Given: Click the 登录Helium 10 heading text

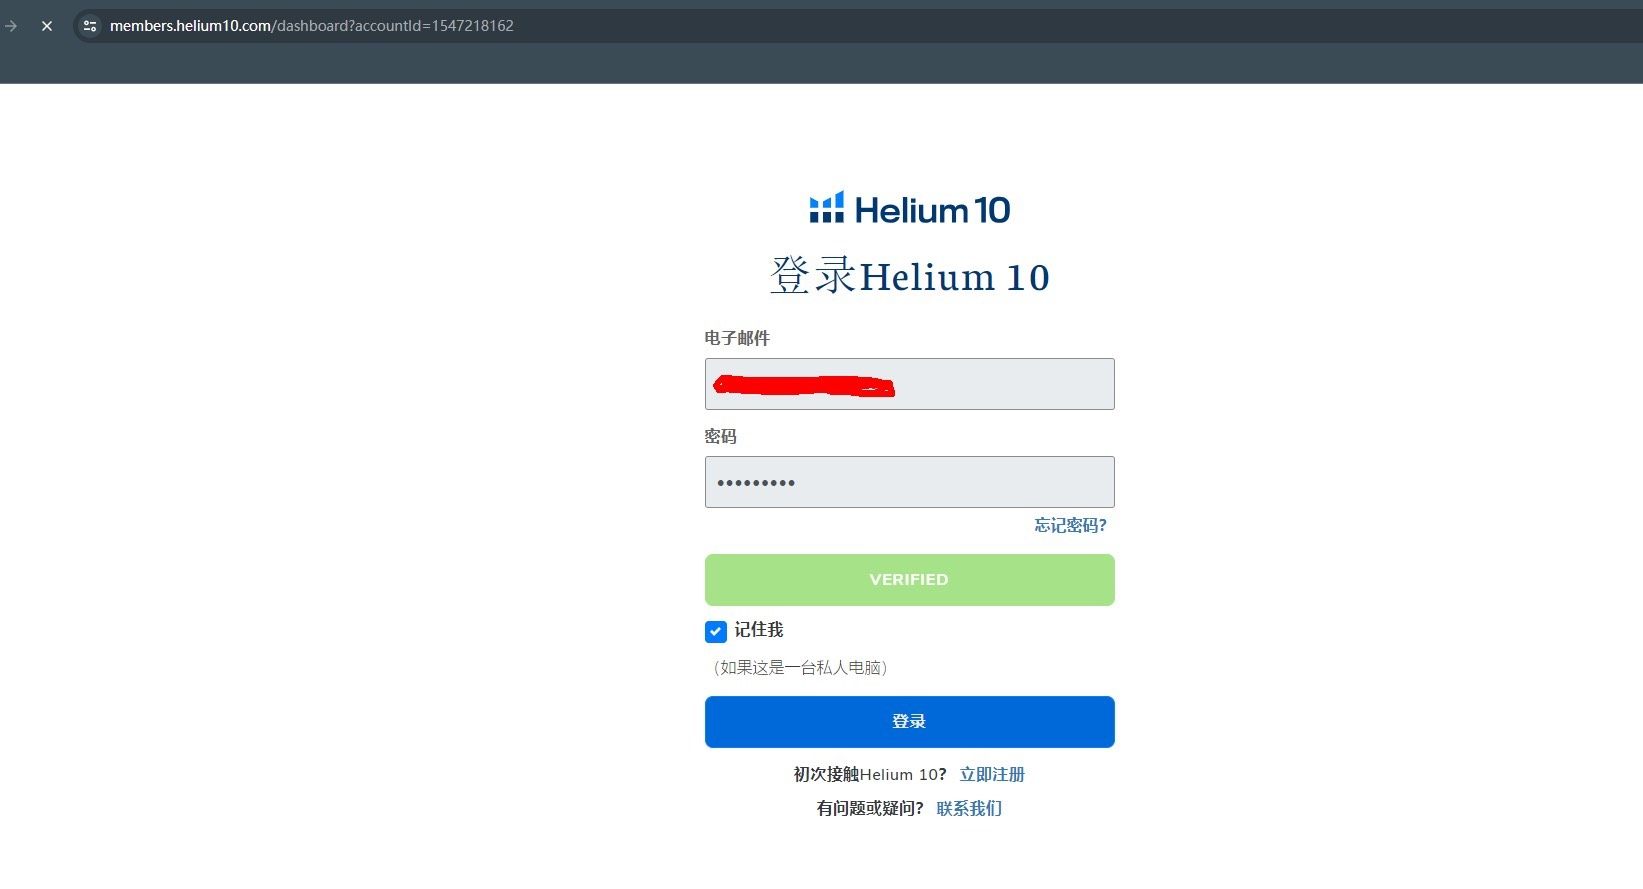Looking at the screenshot, I should (910, 276).
